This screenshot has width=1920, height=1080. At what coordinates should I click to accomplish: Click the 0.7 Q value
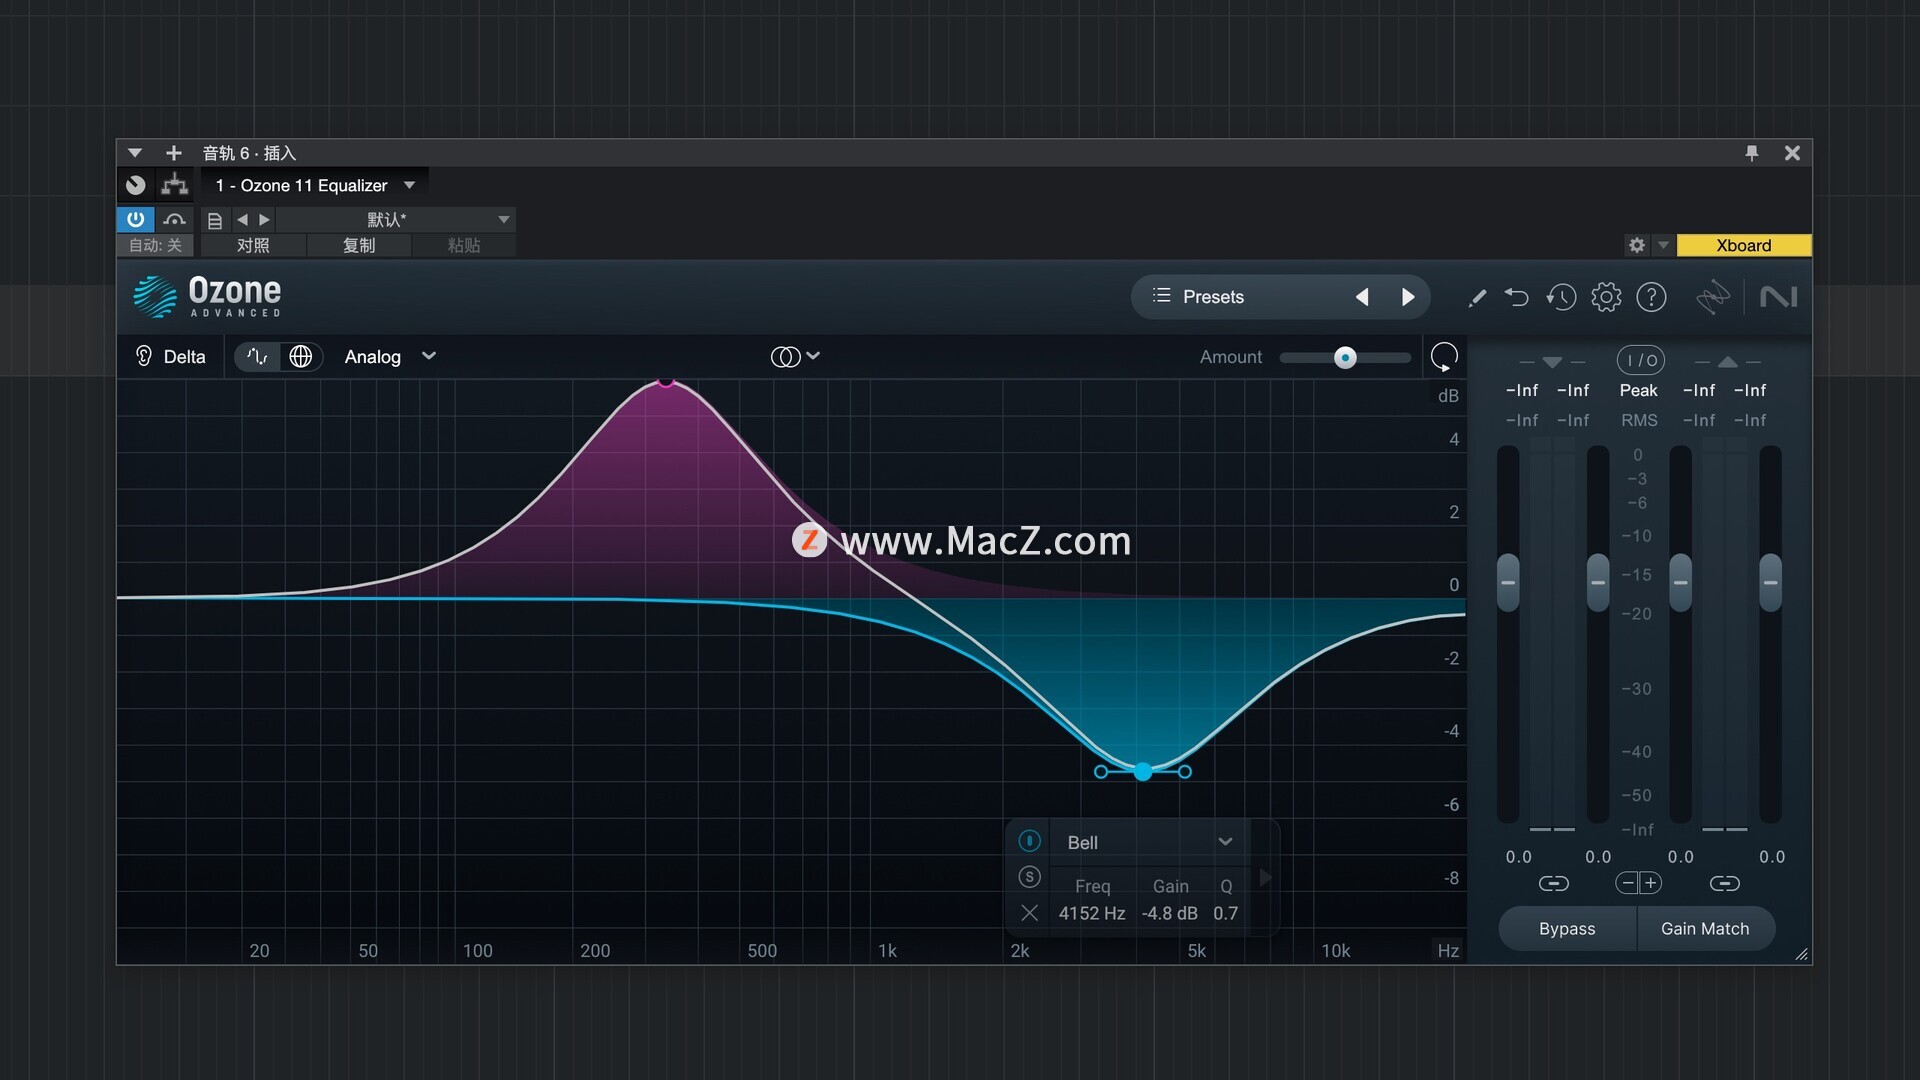click(x=1225, y=913)
